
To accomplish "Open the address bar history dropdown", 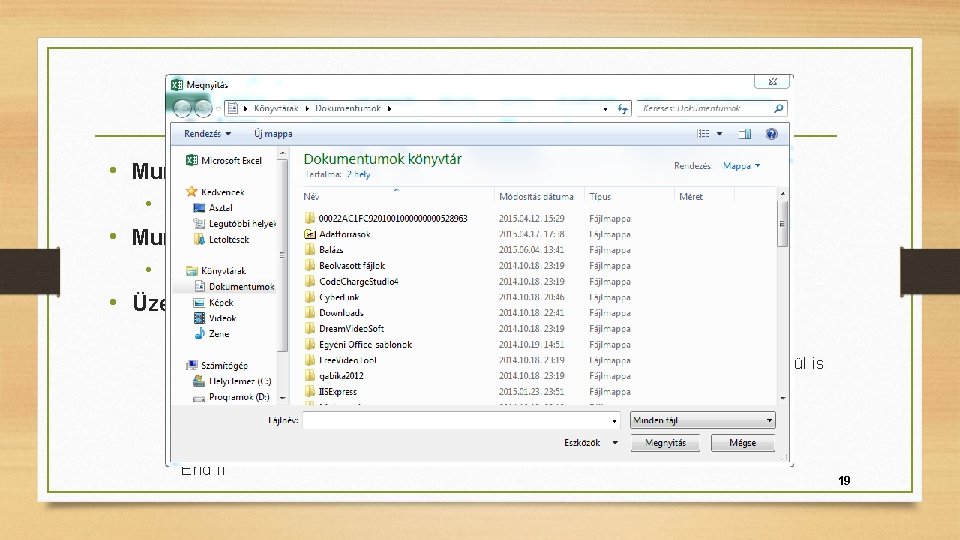I will [606, 109].
